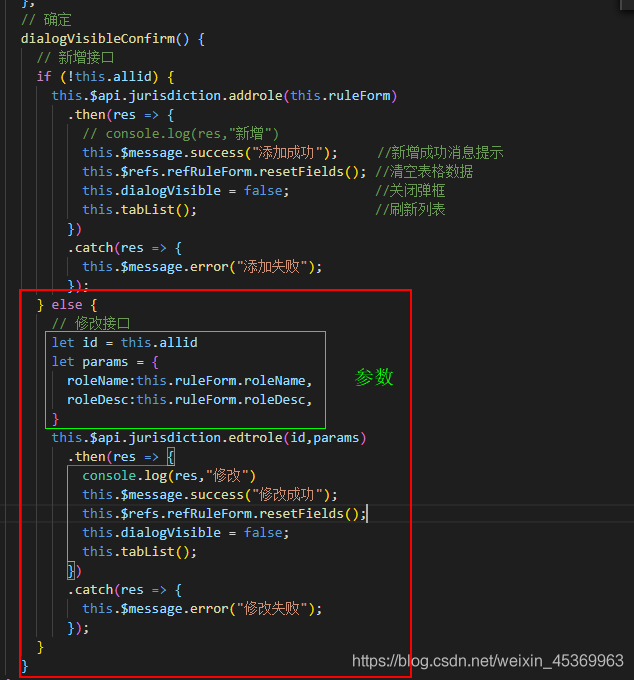The width and height of the screenshot is (634, 680).
Task: Click '.catch(res => {' above the '添加失败' error line
Action: coord(124,248)
